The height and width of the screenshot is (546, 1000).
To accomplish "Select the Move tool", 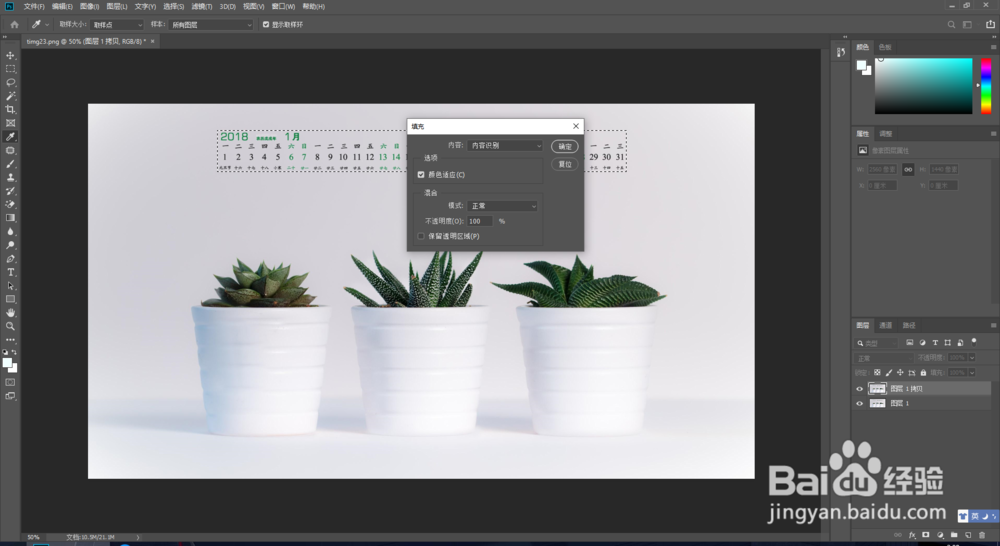I will click(10, 55).
